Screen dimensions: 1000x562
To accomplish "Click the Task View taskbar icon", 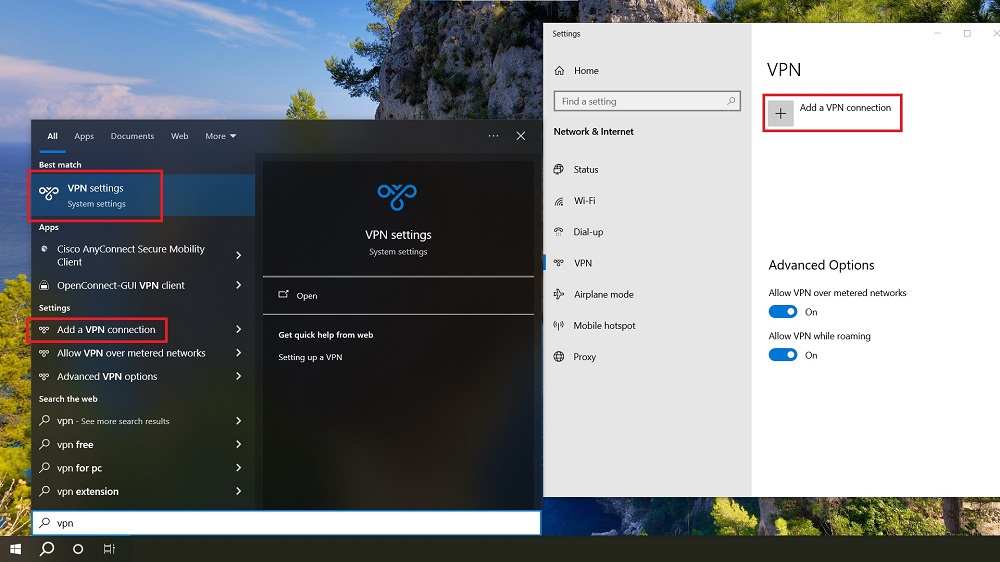I will (109, 549).
